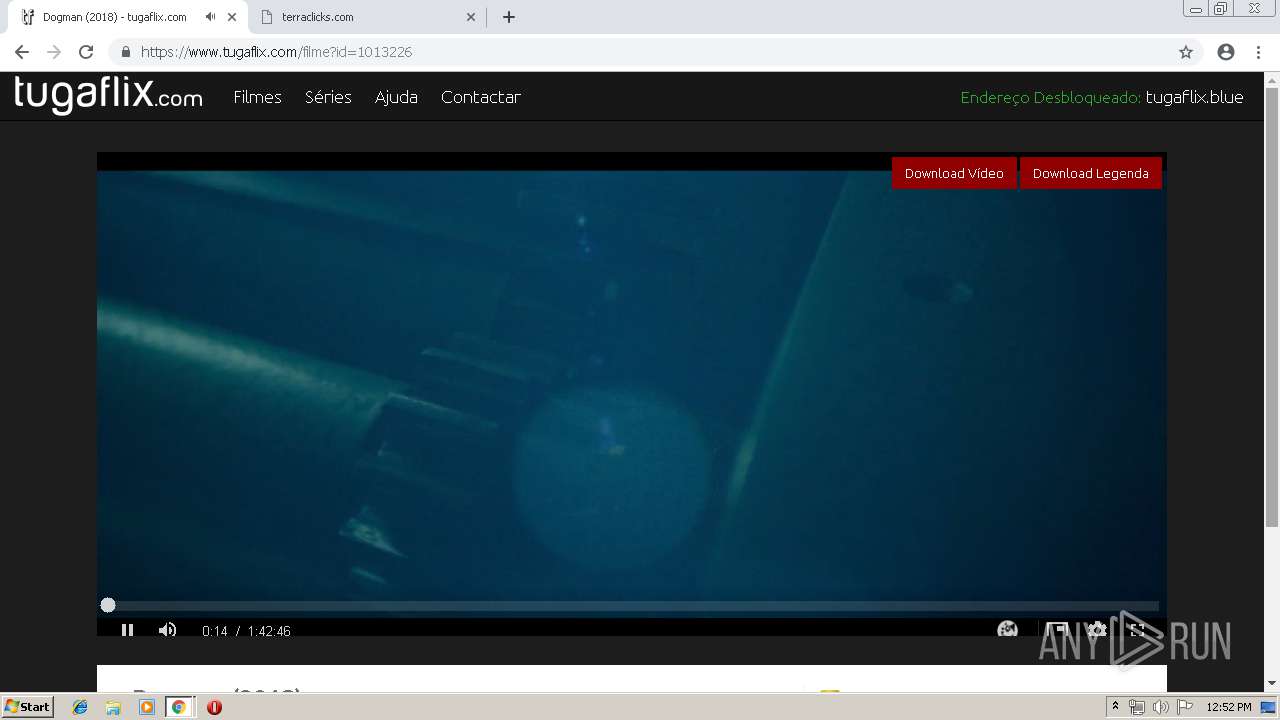Screen dimensions: 1280x720
Task: Open system volume tray icon
Action: pyautogui.click(x=1160, y=707)
